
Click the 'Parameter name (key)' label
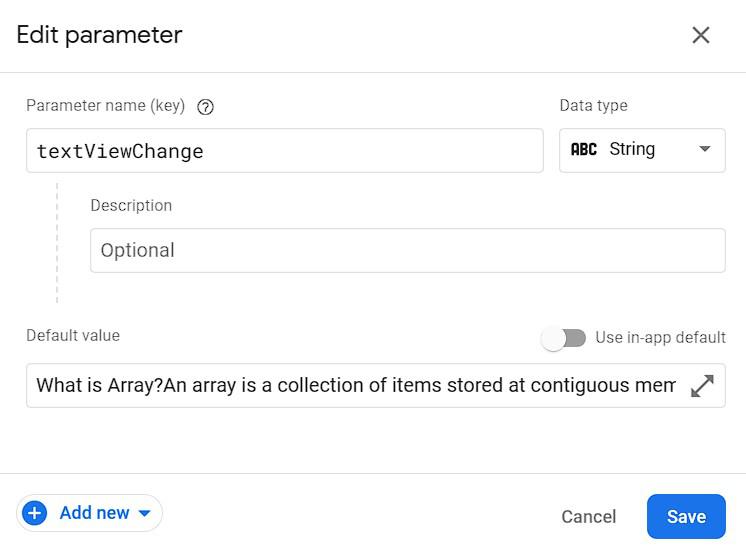point(106,106)
